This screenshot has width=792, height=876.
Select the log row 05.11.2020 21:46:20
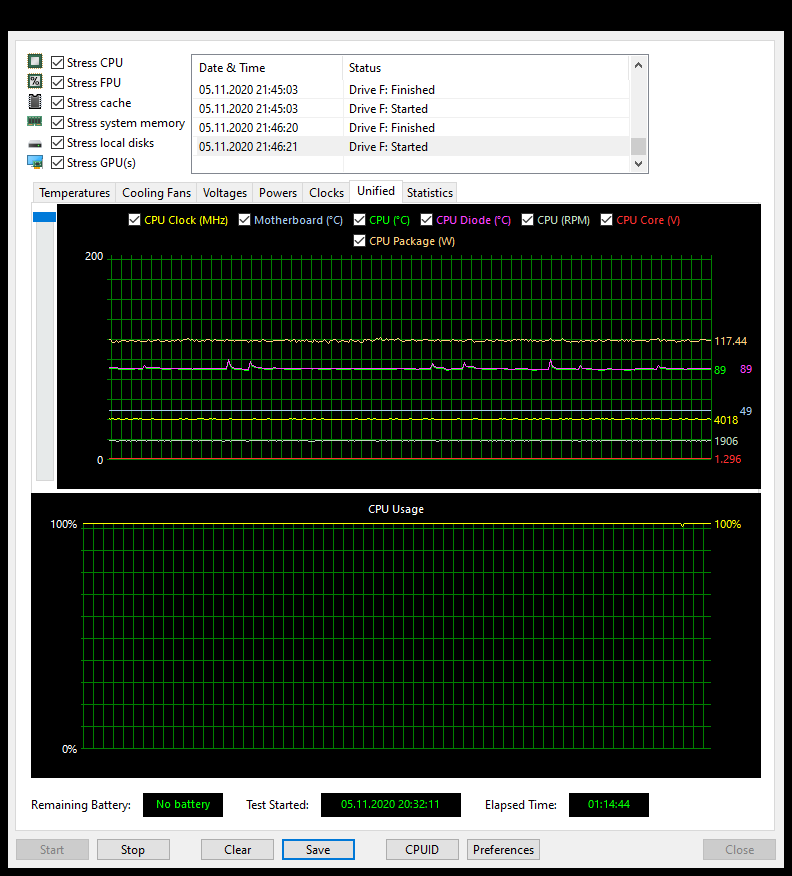click(x=412, y=127)
